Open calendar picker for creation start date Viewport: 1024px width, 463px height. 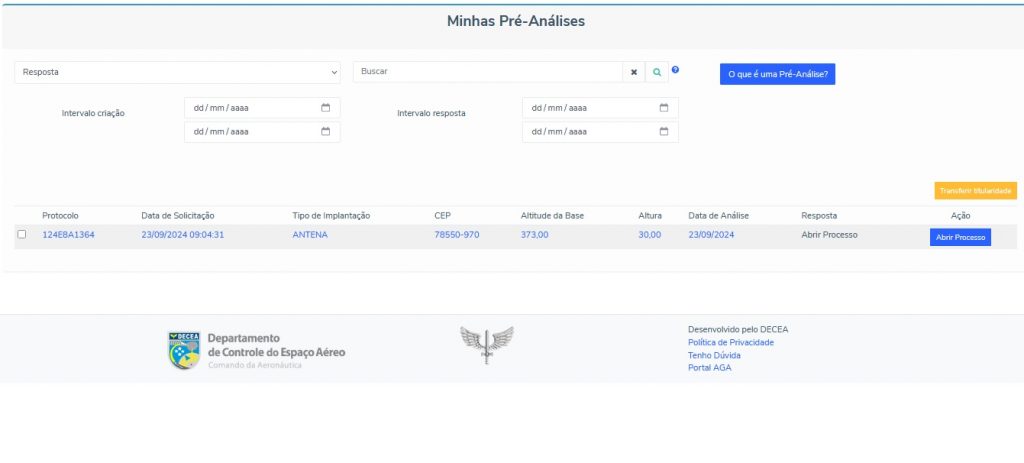click(326, 108)
